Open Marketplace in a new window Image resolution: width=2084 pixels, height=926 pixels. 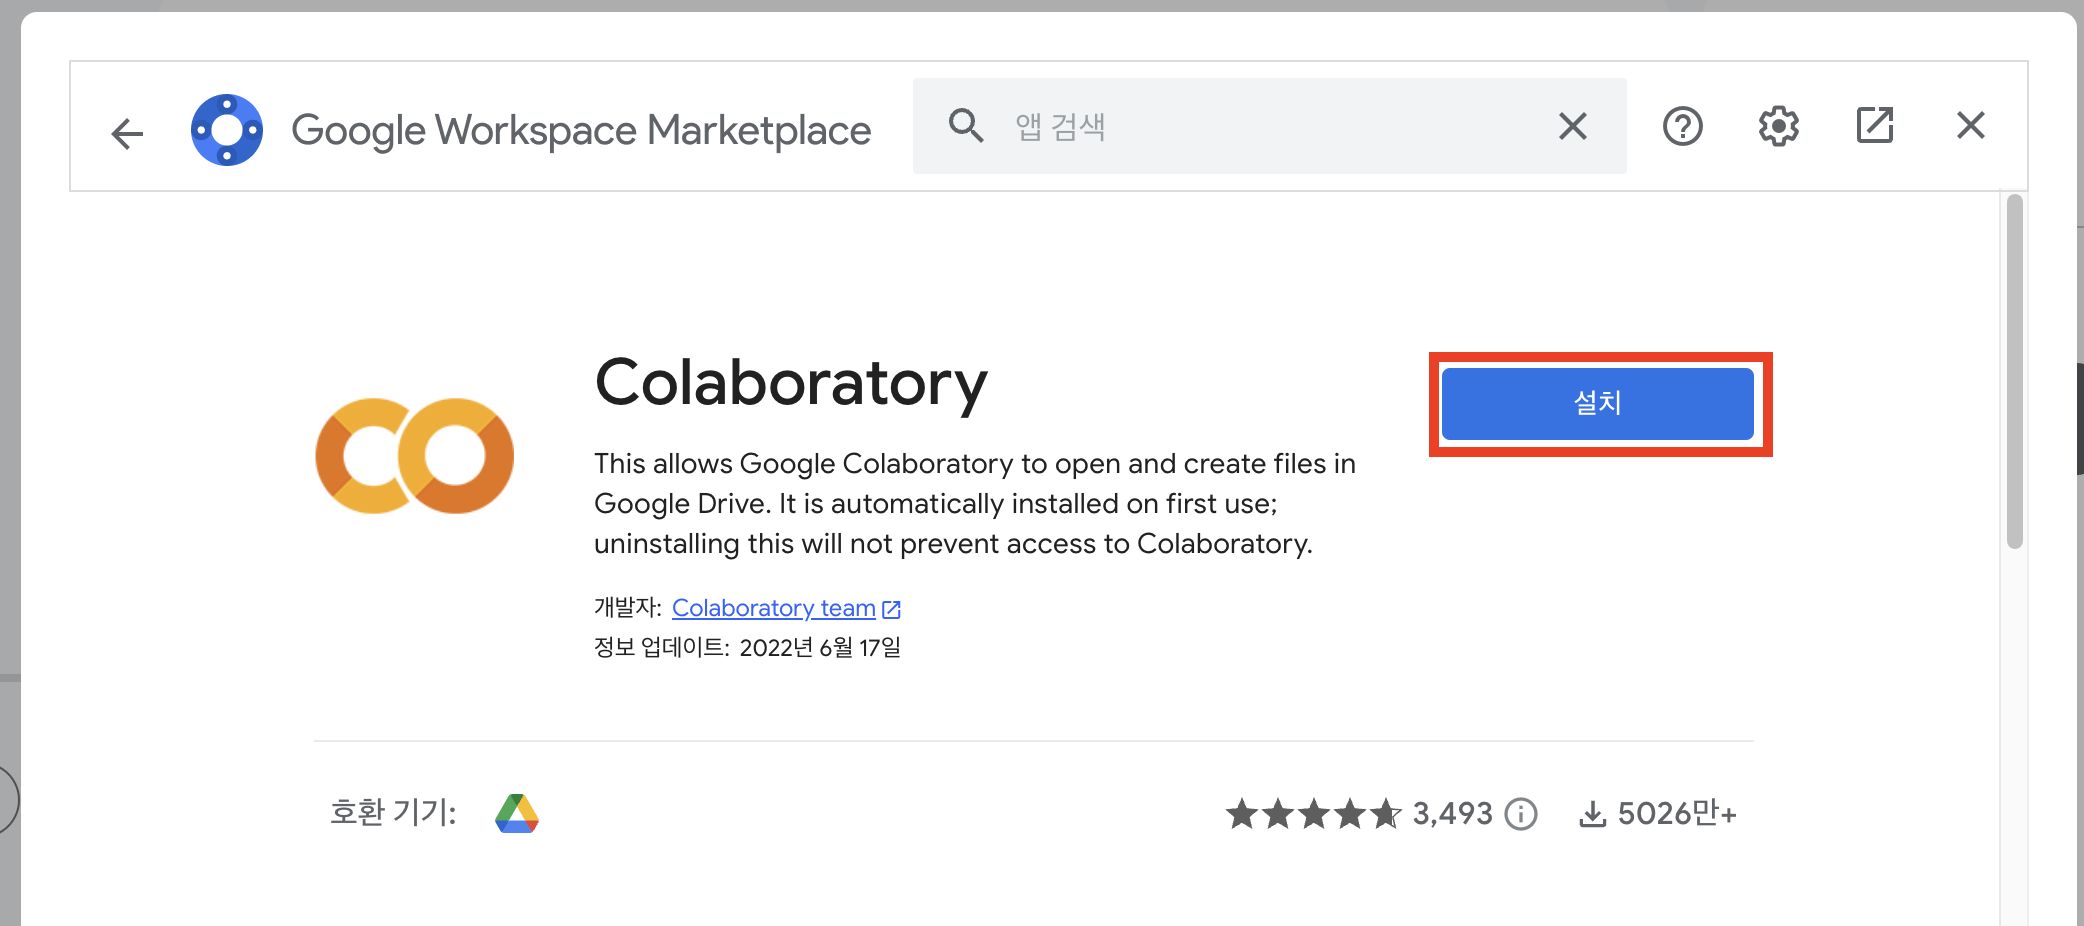[x=1875, y=126]
